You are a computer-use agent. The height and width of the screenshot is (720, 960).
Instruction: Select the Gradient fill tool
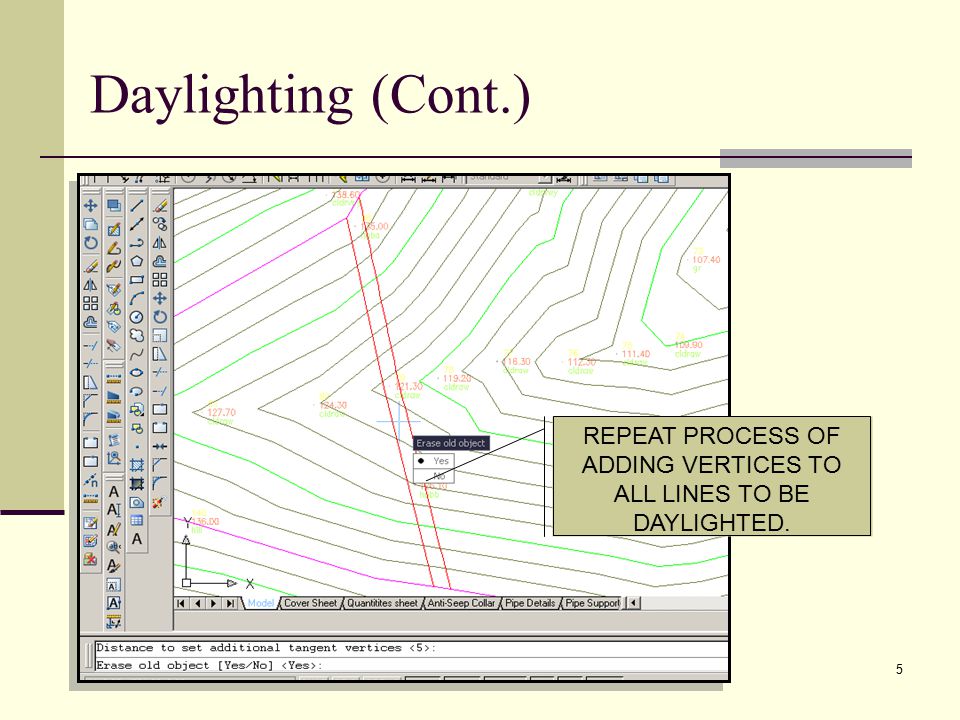[137, 484]
